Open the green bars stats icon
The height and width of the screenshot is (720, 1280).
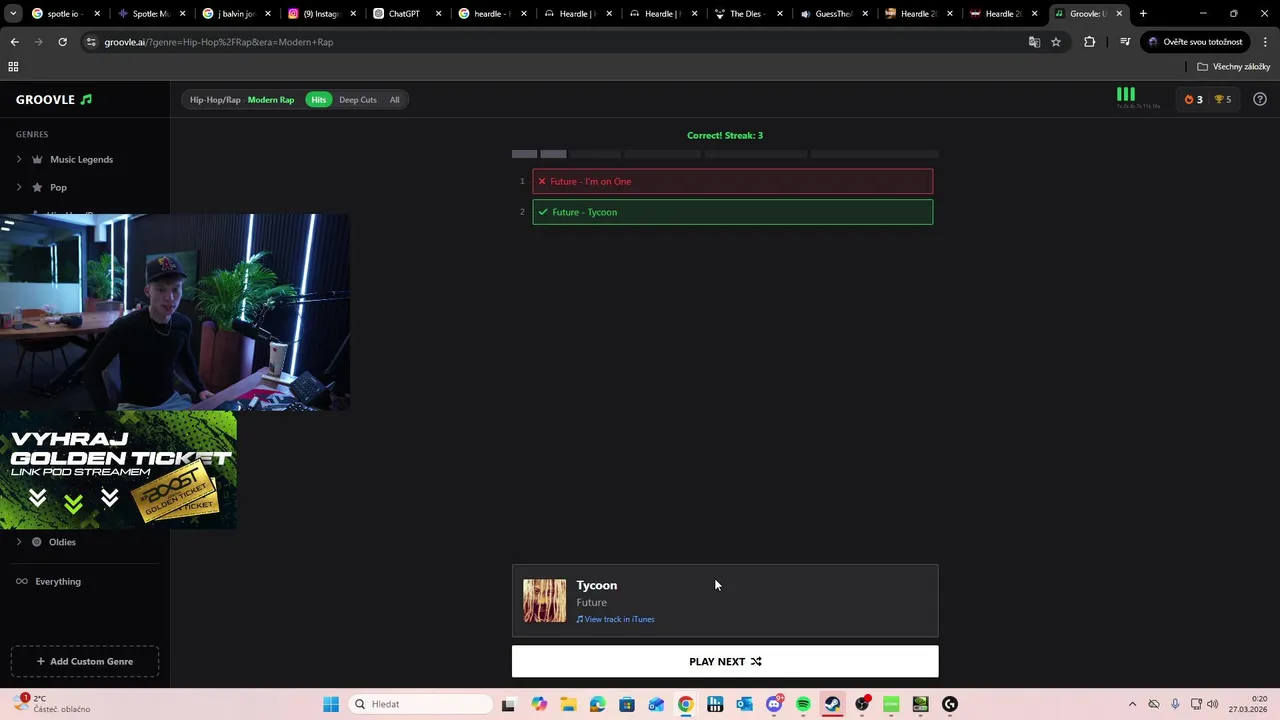pyautogui.click(x=1126, y=95)
